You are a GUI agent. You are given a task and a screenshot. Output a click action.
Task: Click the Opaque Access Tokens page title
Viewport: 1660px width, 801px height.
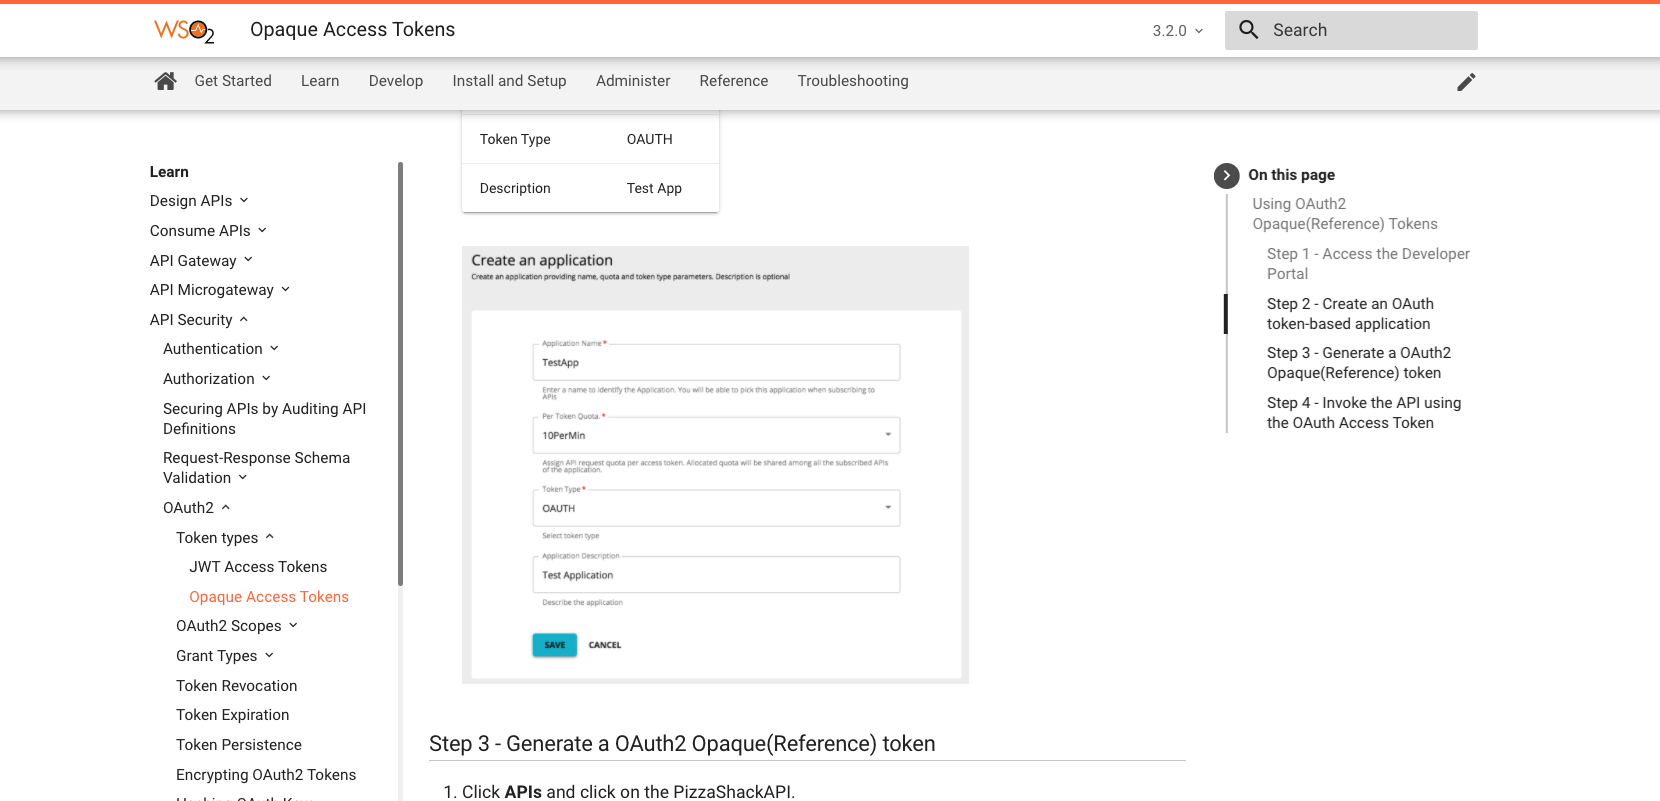tap(352, 30)
